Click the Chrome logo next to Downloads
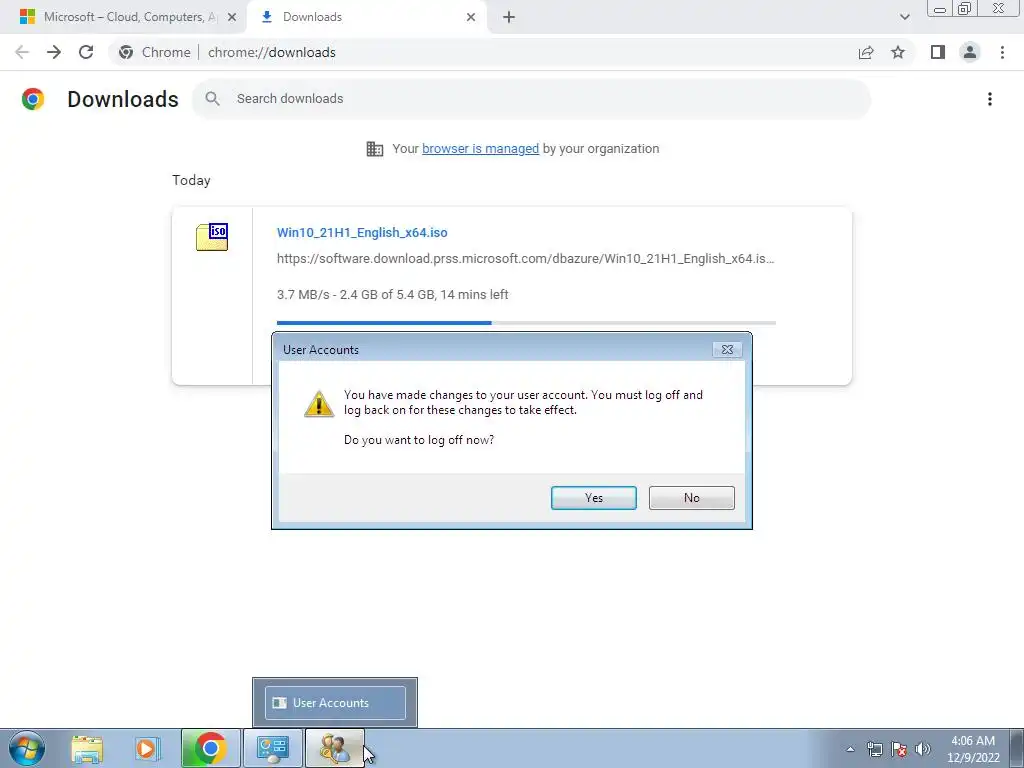 33,99
